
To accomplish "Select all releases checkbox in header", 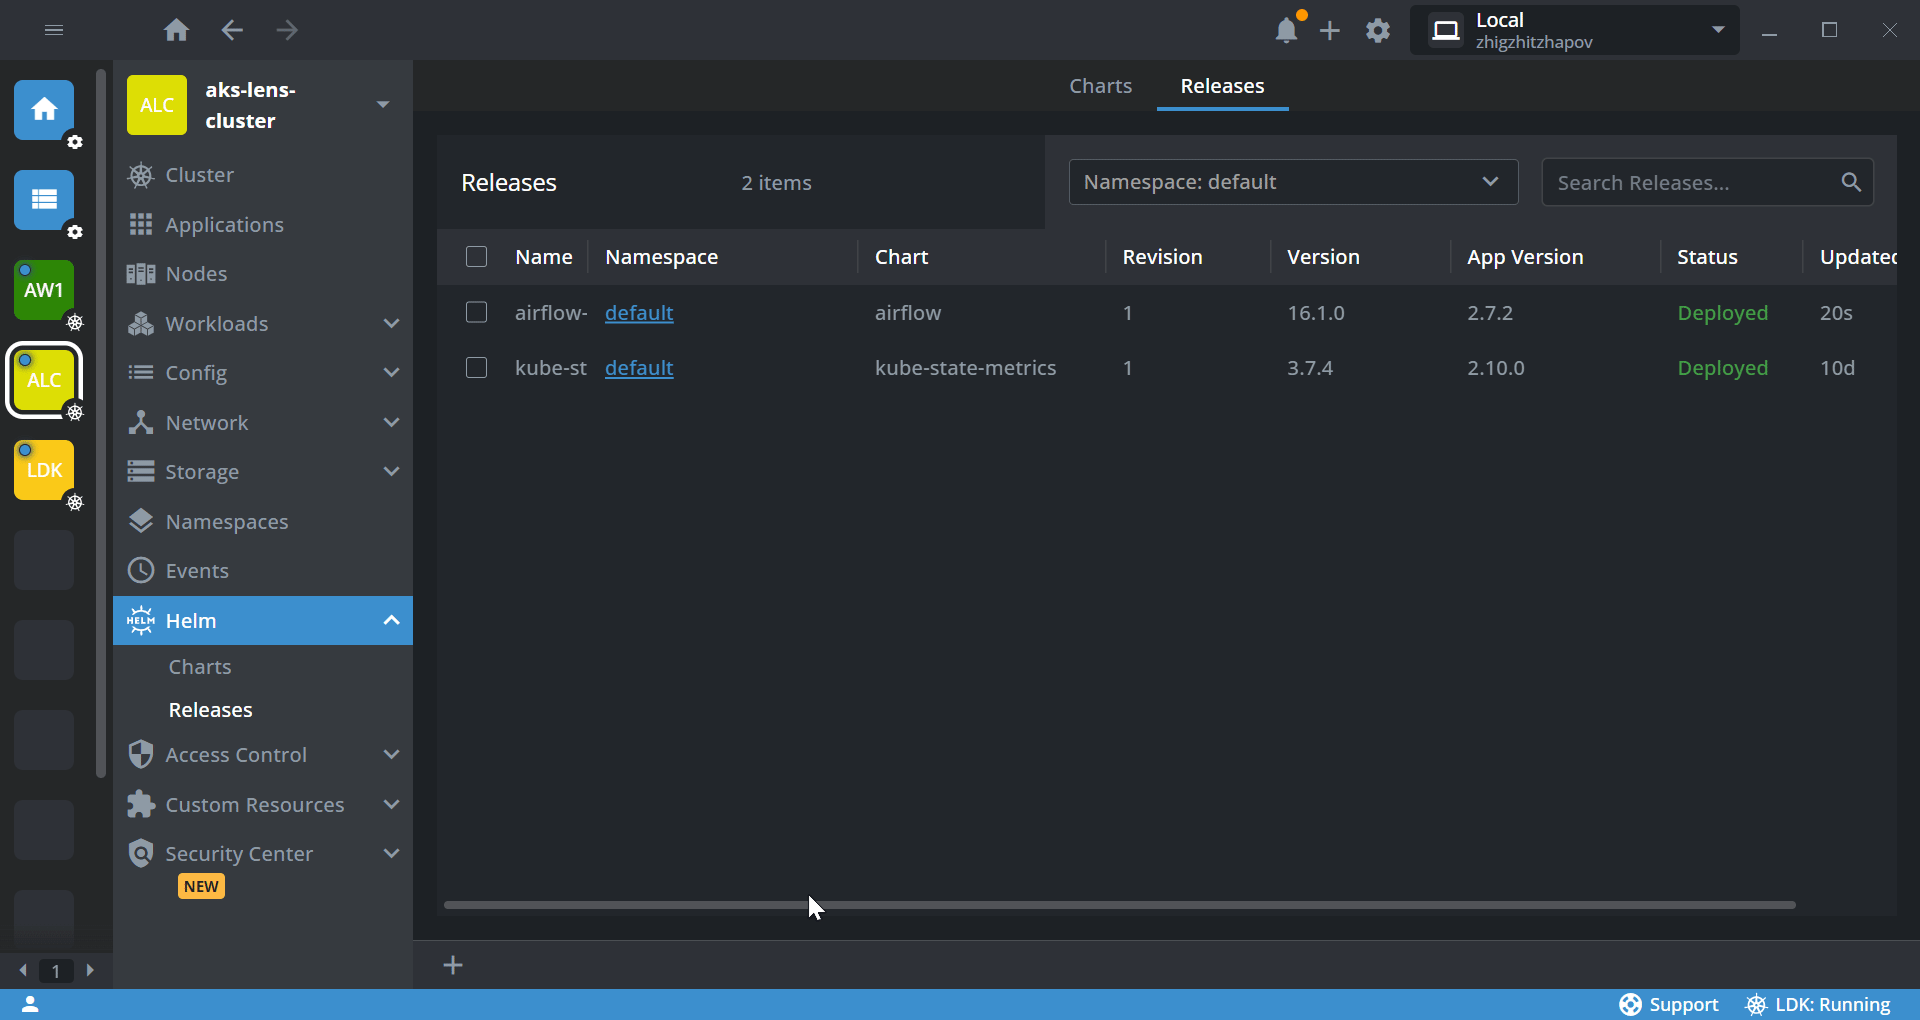I will click(477, 257).
